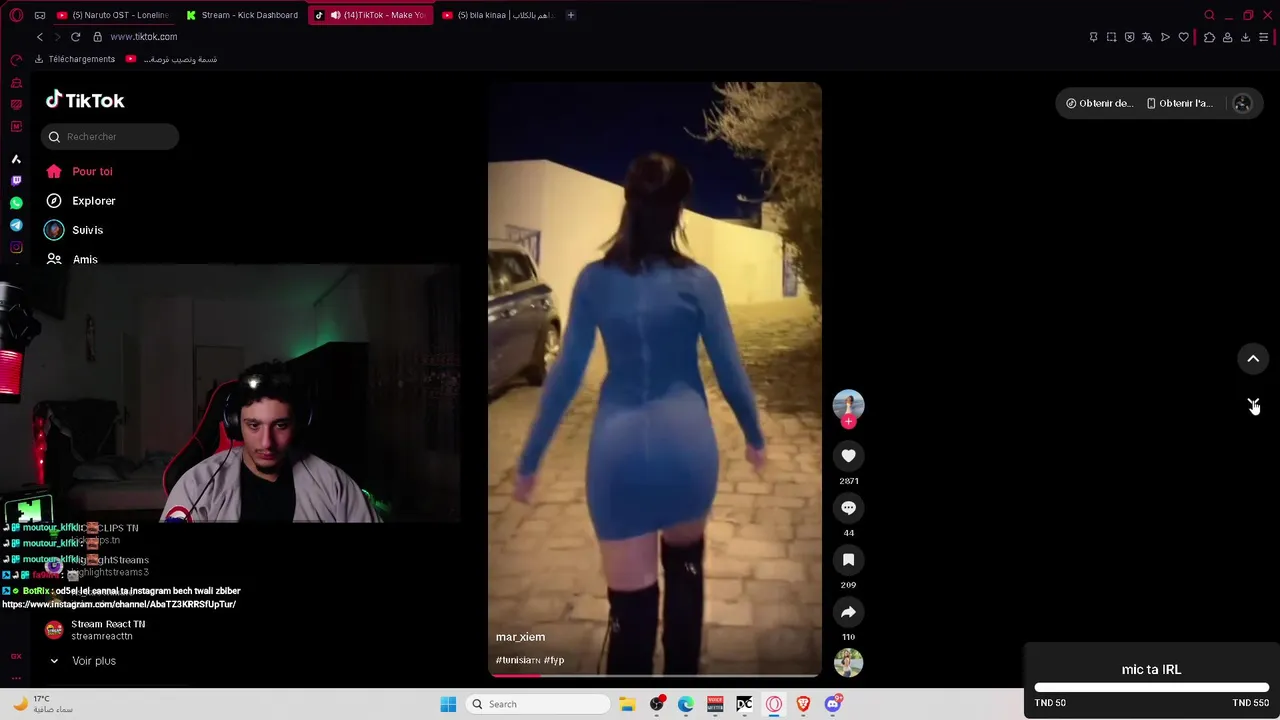This screenshot has width=1280, height=720.
Task: Open the translate page icon
Action: [x=1147, y=37]
